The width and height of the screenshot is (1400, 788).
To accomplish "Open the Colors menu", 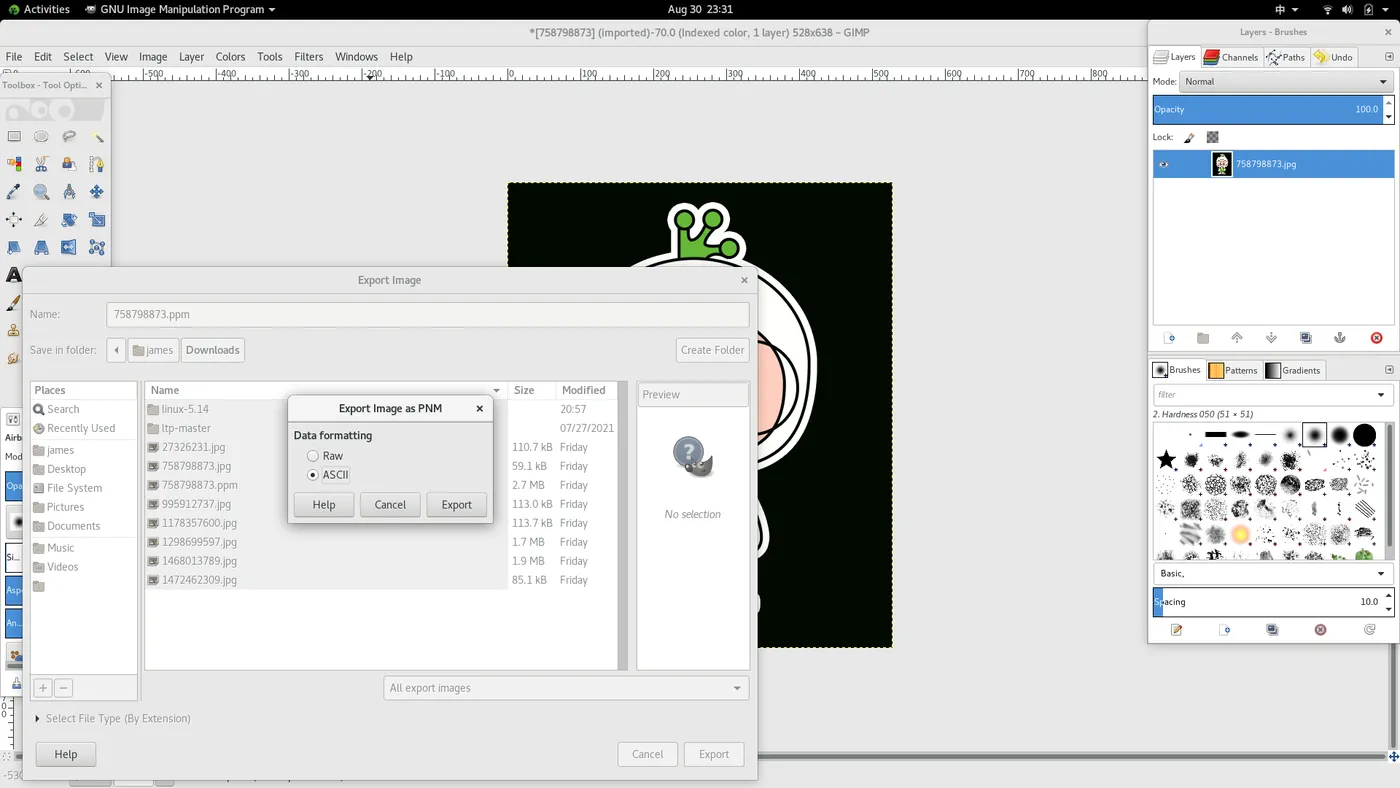I will (231, 57).
